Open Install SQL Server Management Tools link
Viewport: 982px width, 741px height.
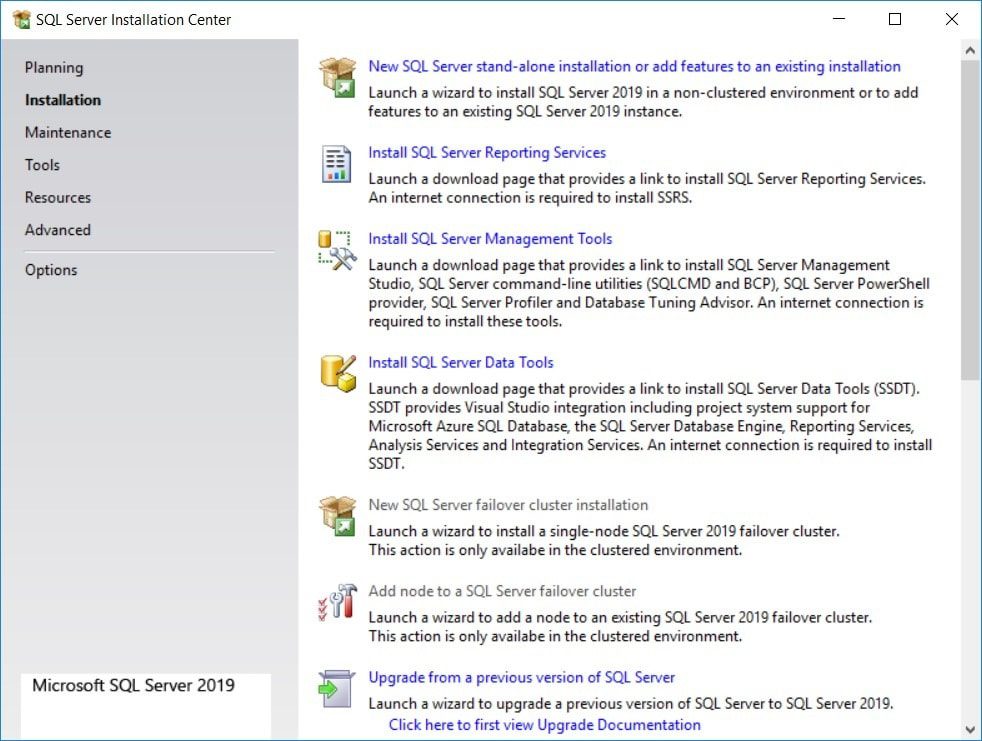[490, 239]
